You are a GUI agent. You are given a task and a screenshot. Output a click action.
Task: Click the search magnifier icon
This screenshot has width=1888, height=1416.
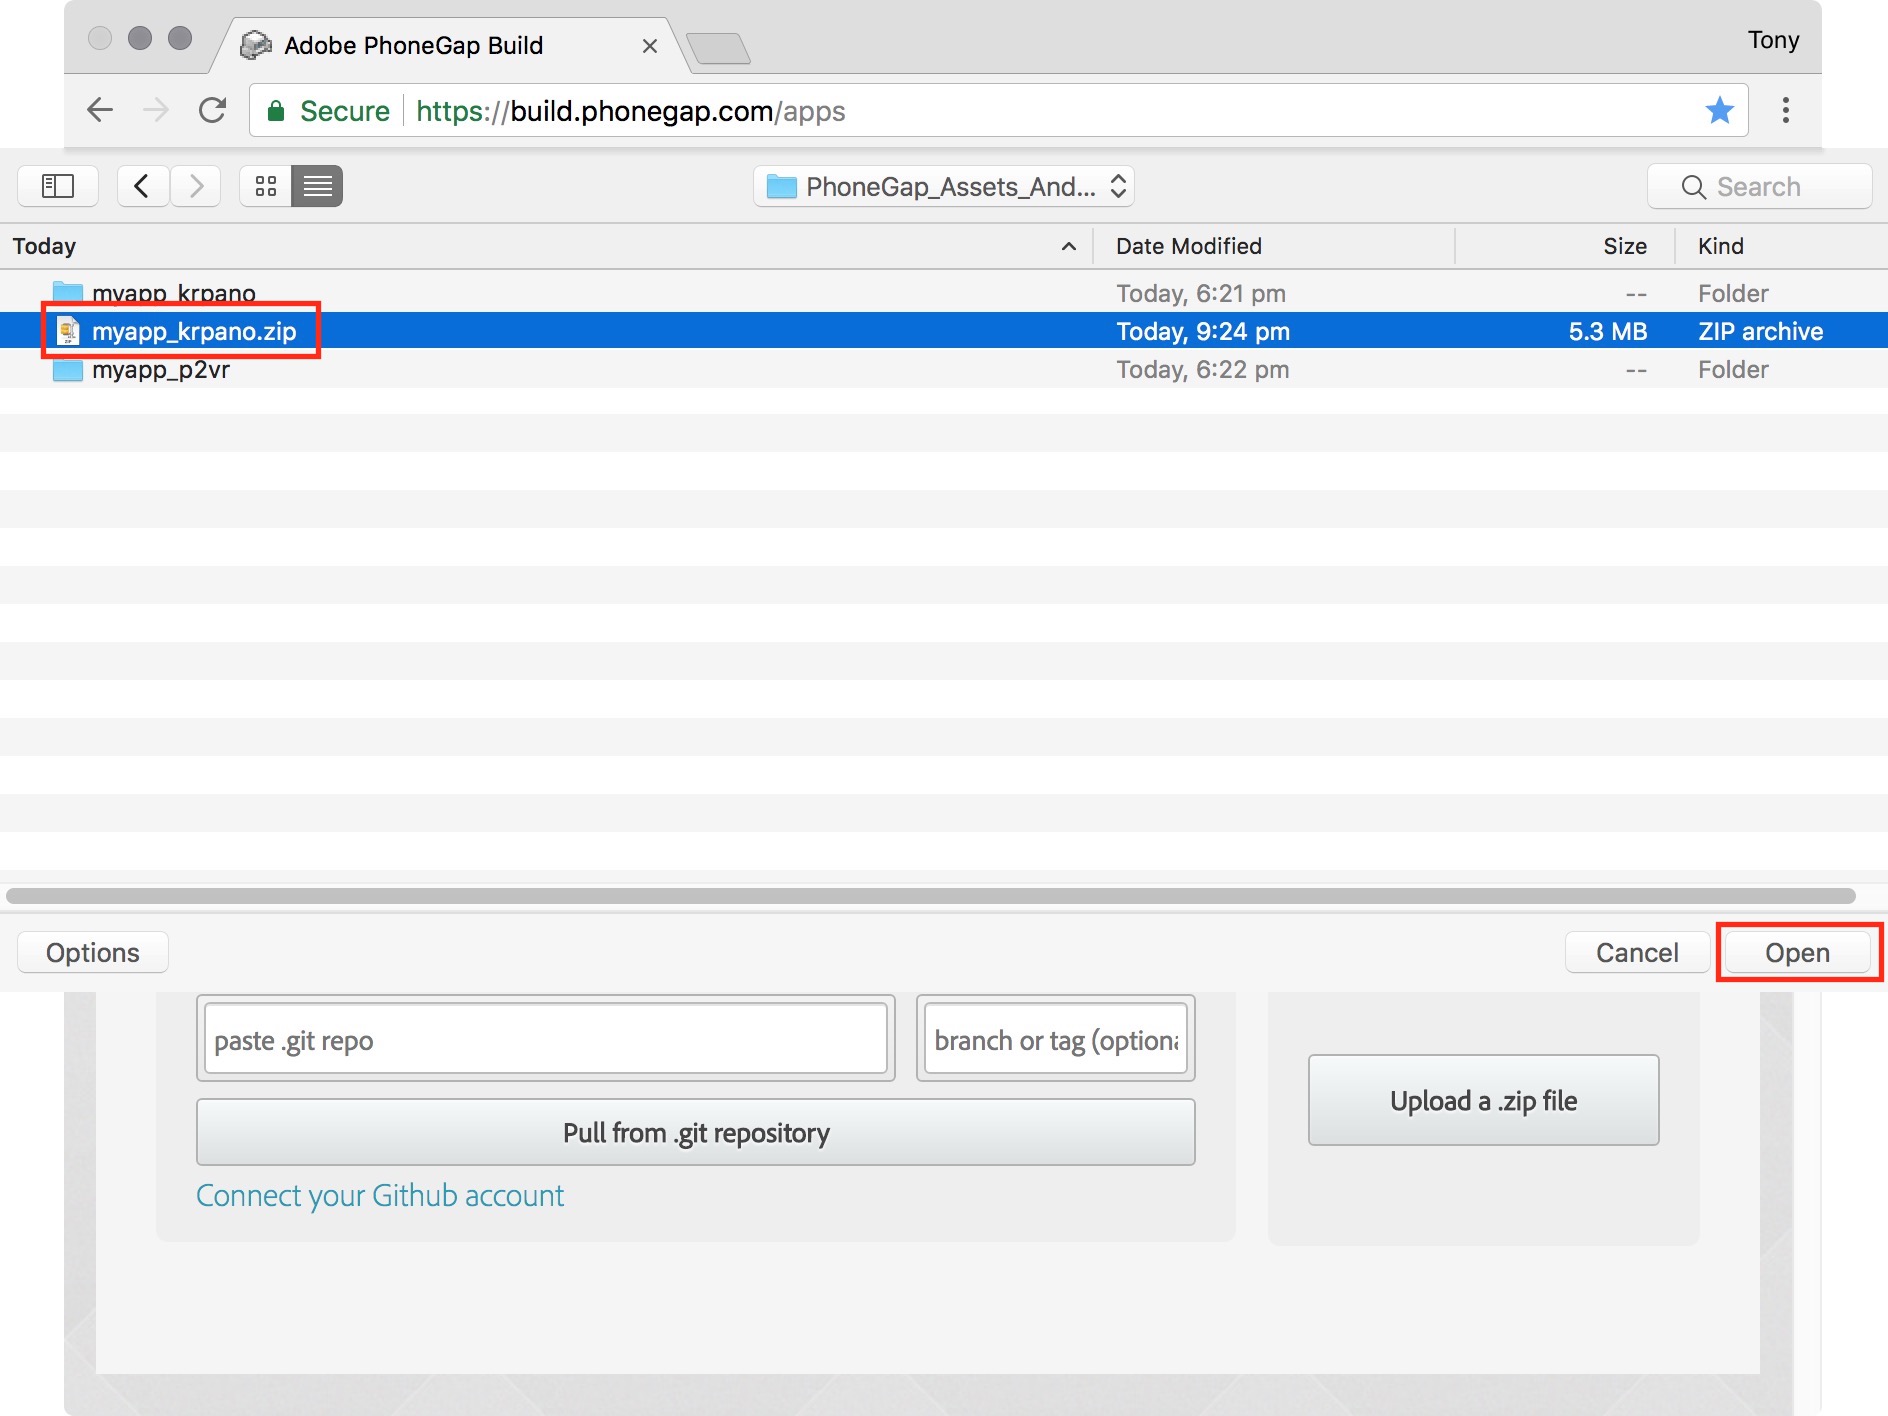1693,187
